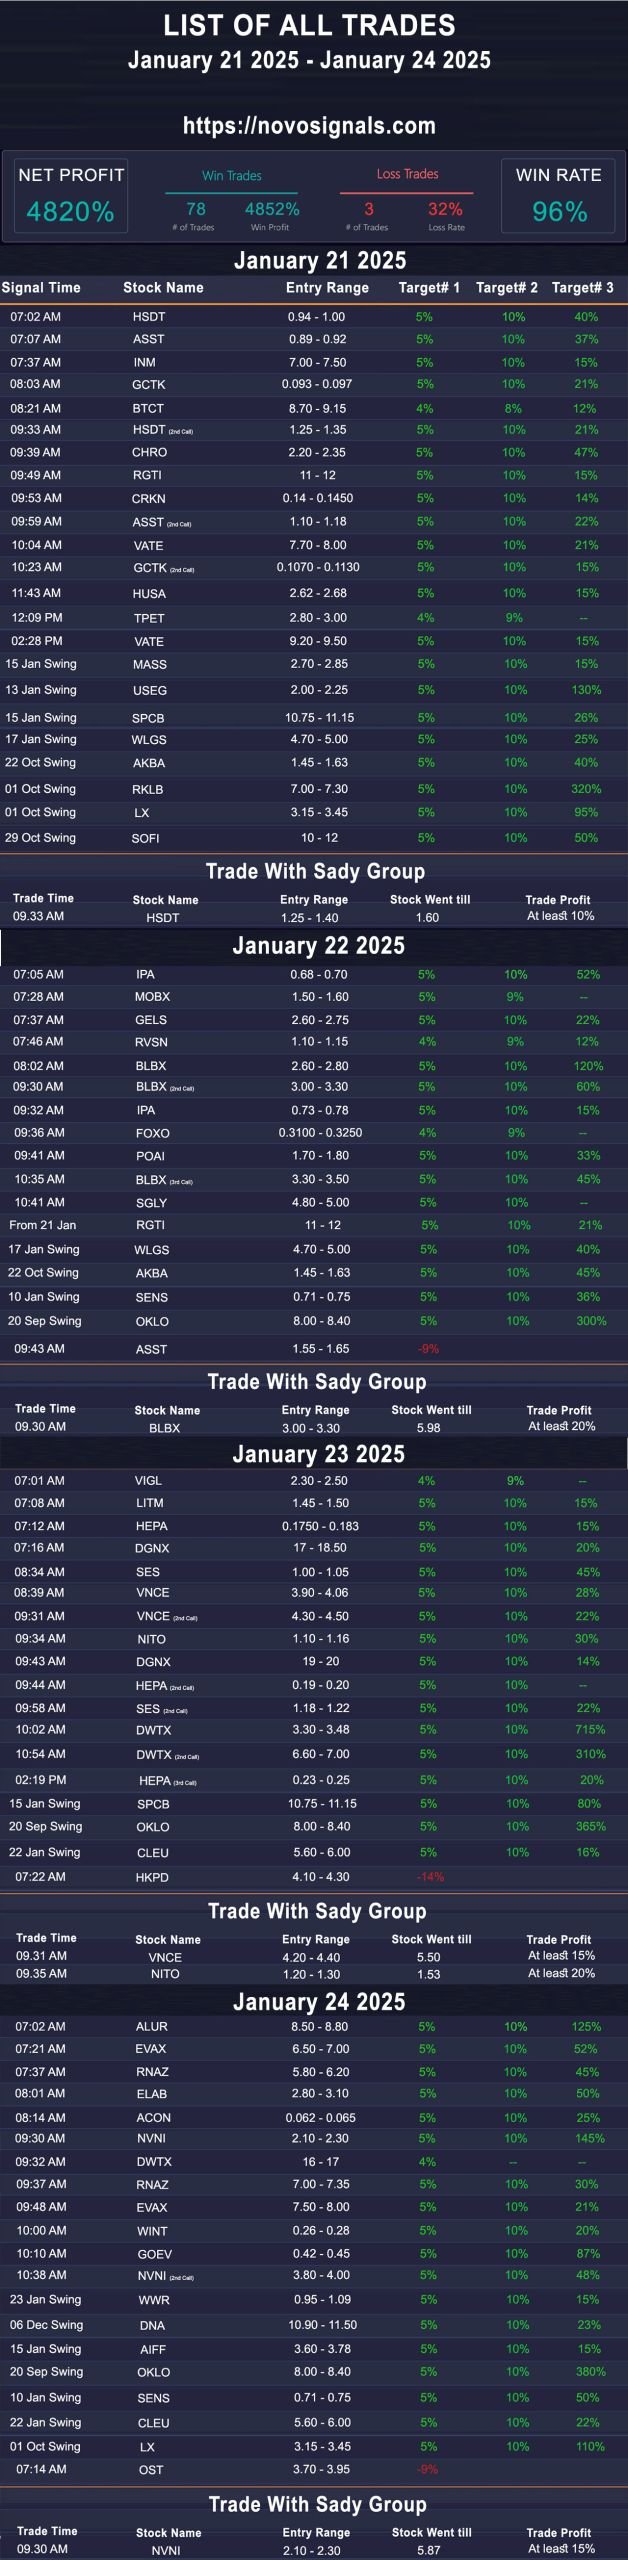Click the Loss Trades heading
The height and width of the screenshot is (2560, 628).
point(407,174)
